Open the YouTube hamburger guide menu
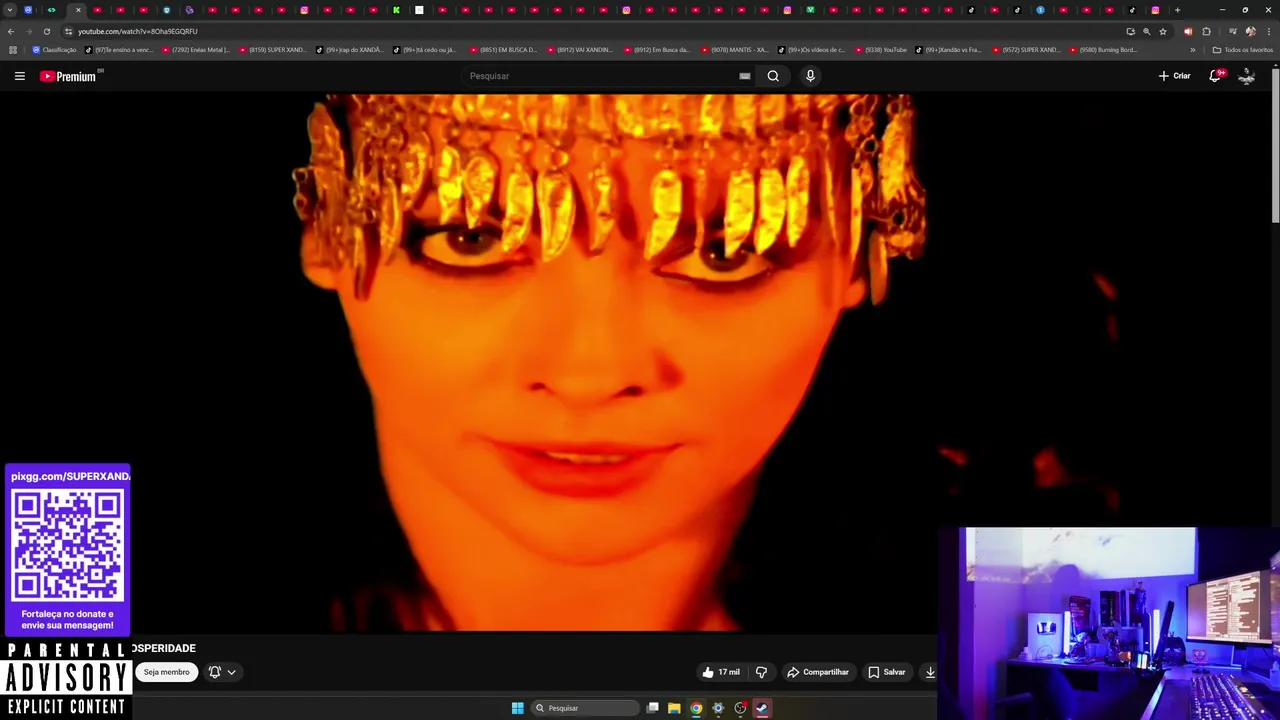 tap(19, 76)
